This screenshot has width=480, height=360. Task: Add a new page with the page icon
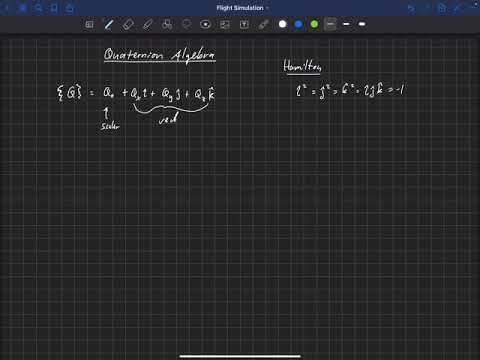pyautogui.click(x=442, y=8)
